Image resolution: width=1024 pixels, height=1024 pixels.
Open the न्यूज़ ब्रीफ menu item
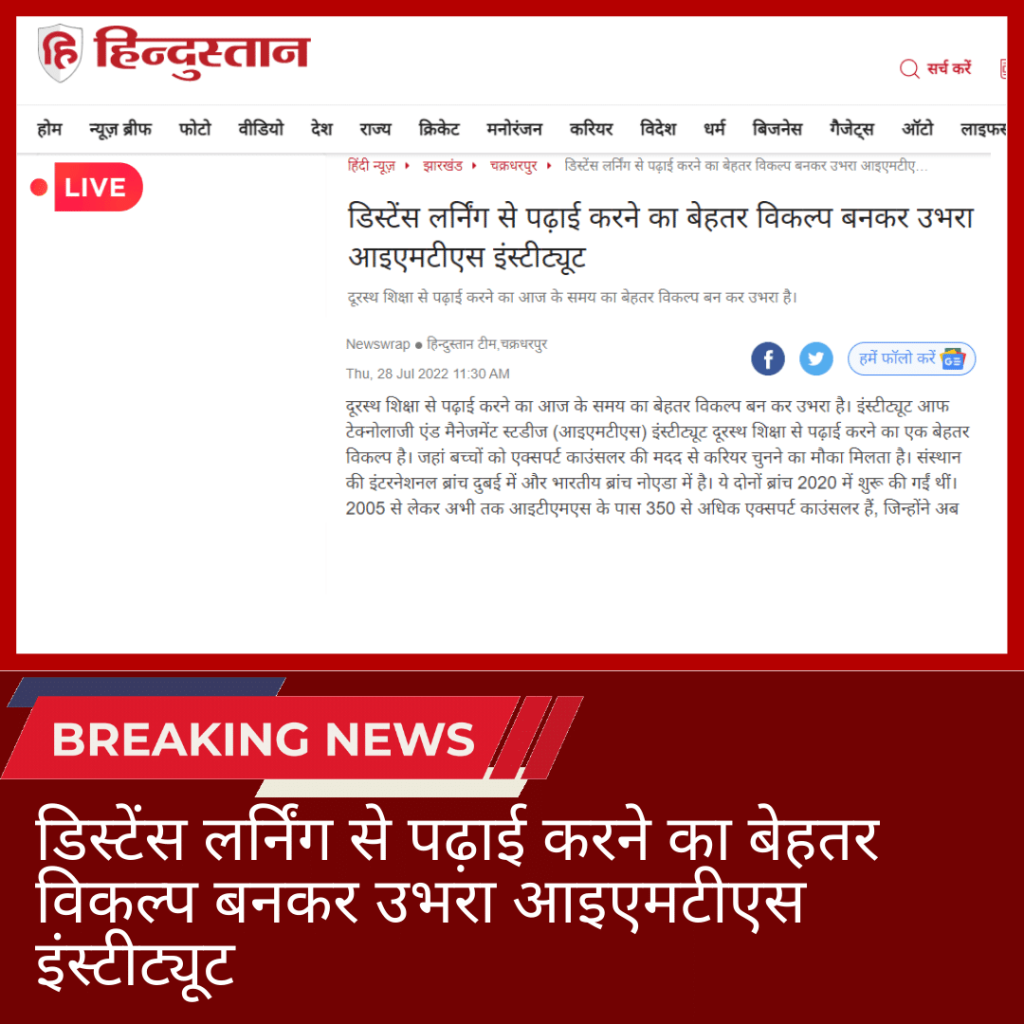[120, 129]
